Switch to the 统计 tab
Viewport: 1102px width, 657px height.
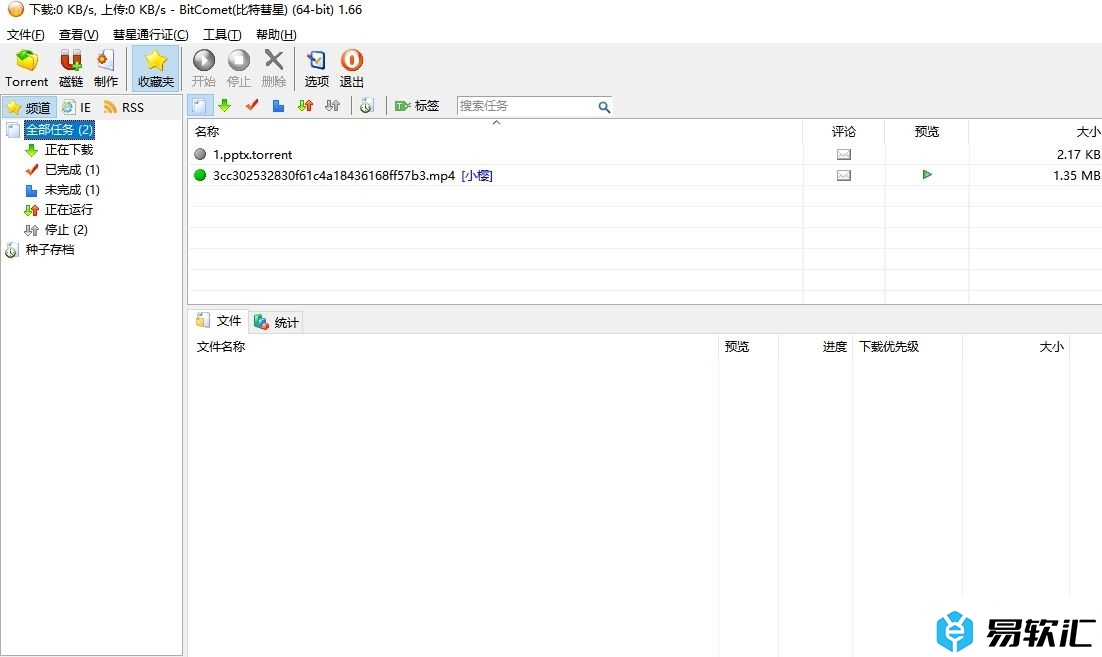tap(276, 322)
